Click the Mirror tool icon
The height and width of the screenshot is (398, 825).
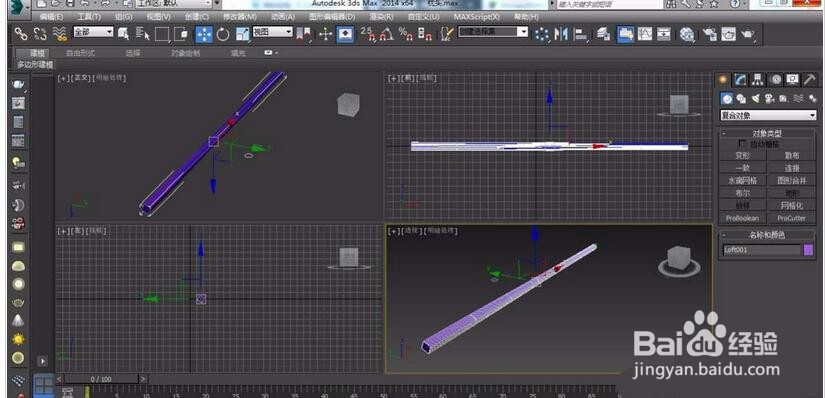pos(561,34)
